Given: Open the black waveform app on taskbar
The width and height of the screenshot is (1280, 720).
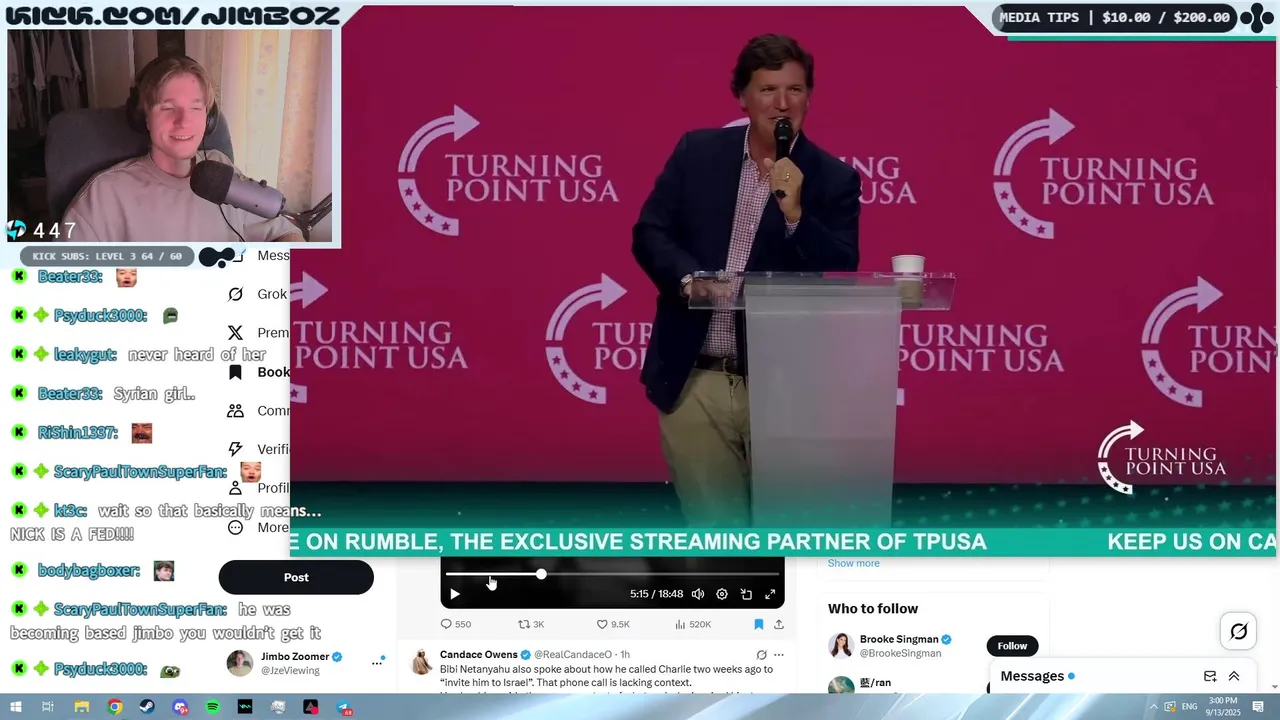Looking at the screenshot, I should 245,707.
